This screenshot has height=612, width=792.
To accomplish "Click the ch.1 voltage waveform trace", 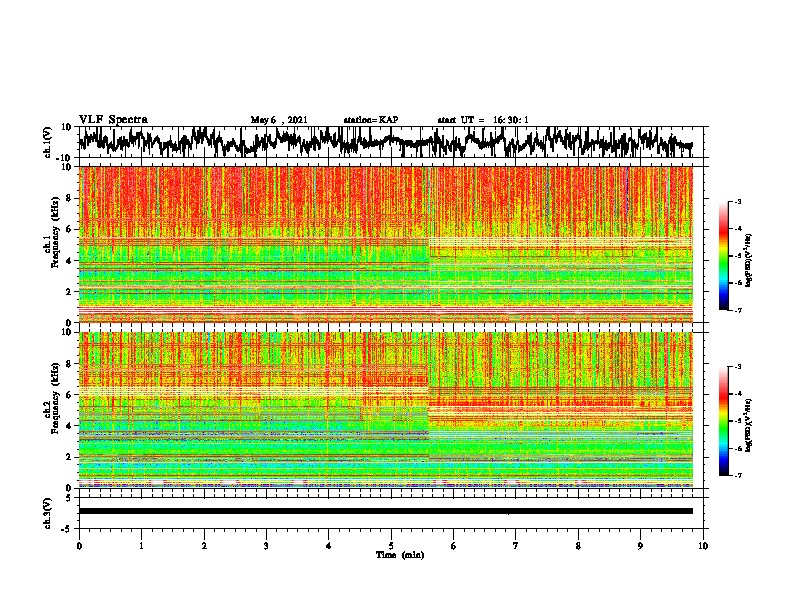I will pos(385,141).
